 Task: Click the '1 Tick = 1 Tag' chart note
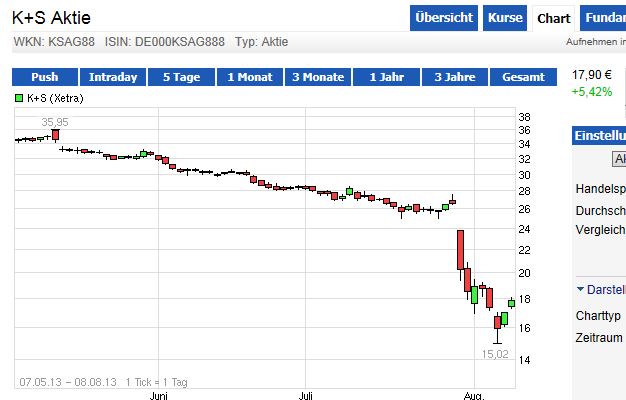[x=156, y=382]
